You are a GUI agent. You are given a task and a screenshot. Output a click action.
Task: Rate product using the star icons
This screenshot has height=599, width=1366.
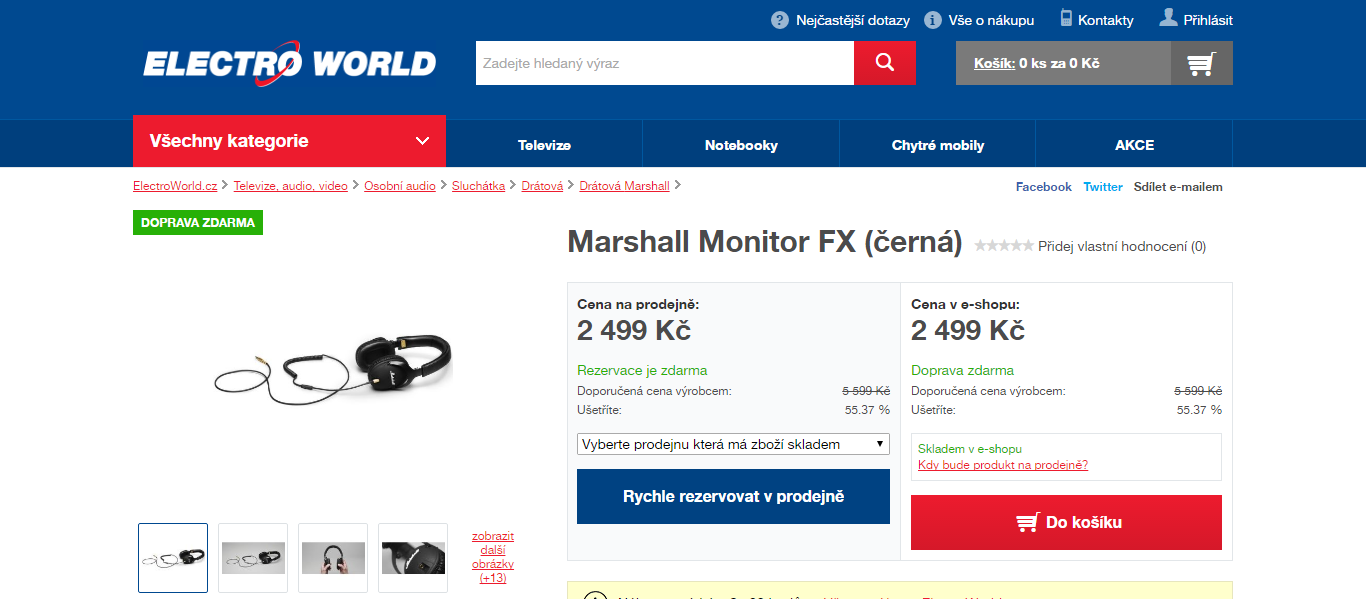(x=1004, y=246)
